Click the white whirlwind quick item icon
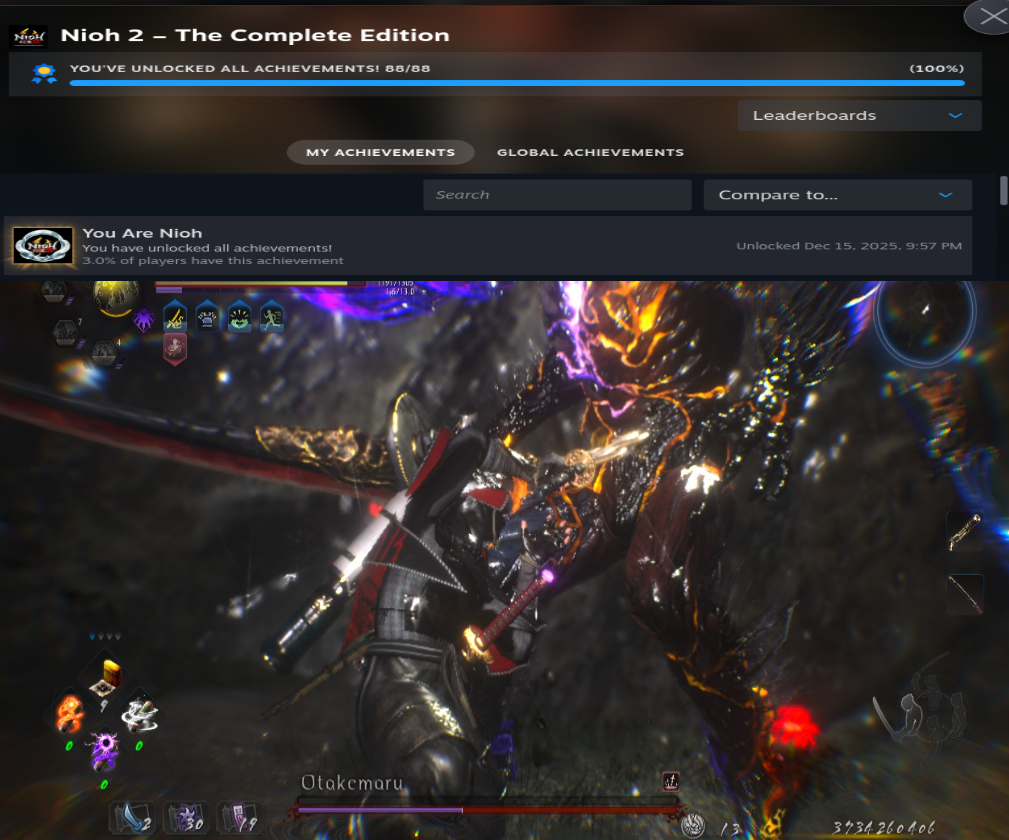1009x840 pixels. [140, 714]
